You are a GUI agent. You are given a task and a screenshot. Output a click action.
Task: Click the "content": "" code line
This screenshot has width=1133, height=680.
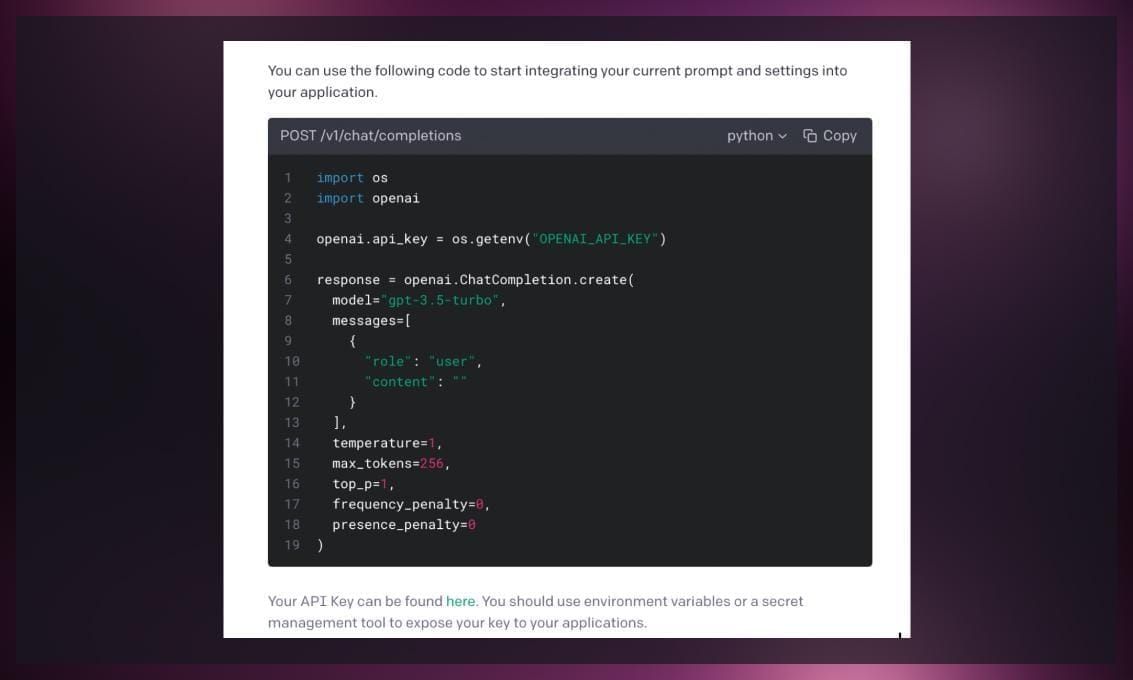(415, 382)
